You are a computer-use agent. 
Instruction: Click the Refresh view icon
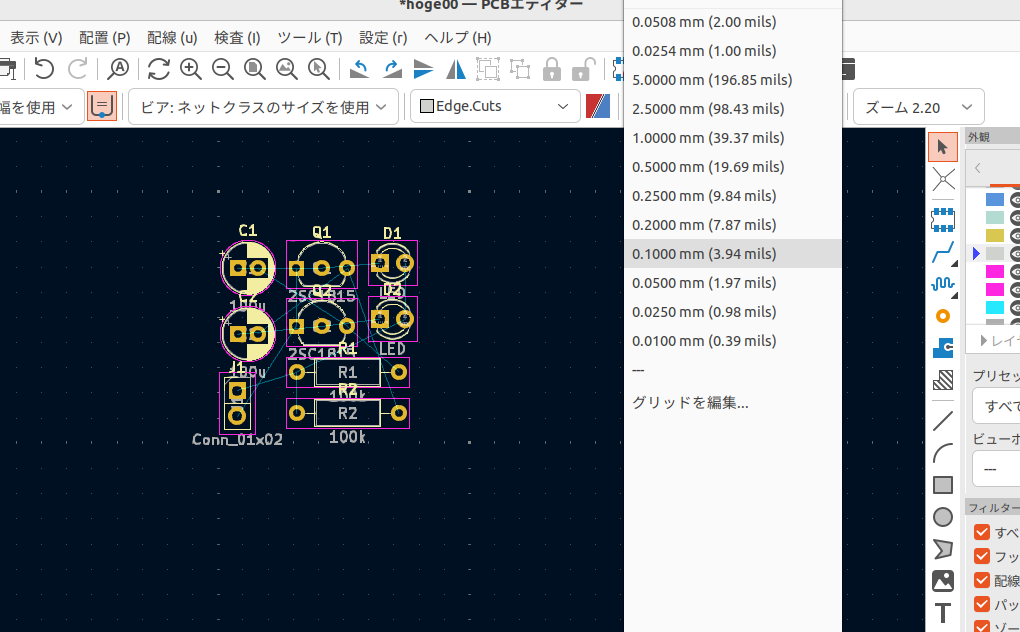158,68
